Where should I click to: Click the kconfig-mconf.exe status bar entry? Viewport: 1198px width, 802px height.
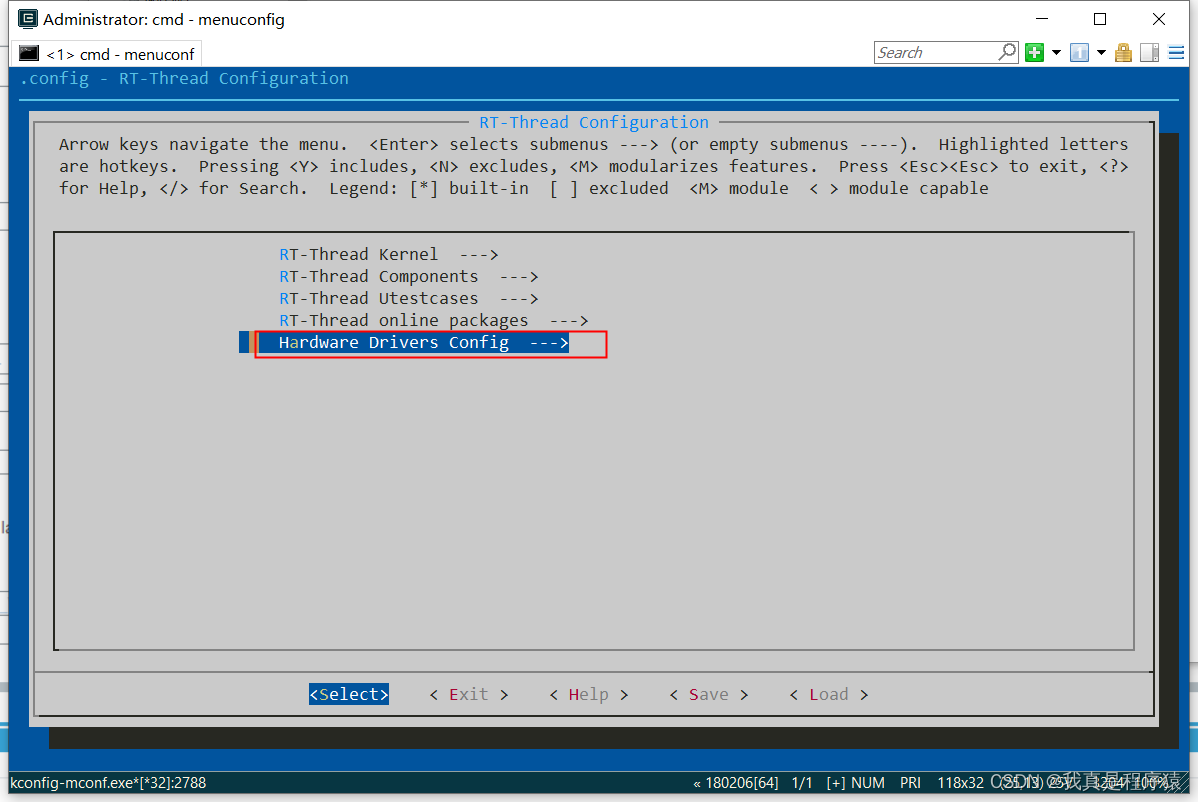(108, 783)
